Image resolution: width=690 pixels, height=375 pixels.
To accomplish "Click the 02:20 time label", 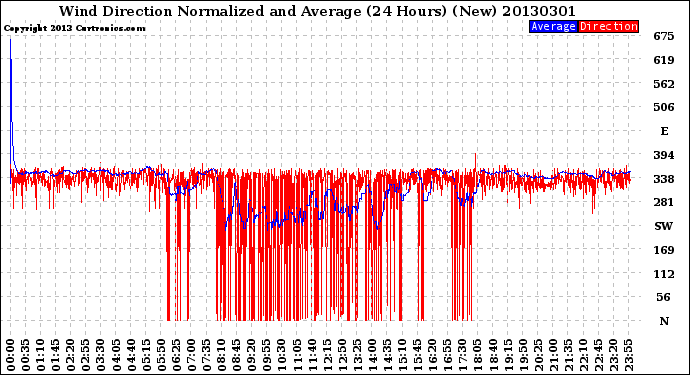I will 71,355.
